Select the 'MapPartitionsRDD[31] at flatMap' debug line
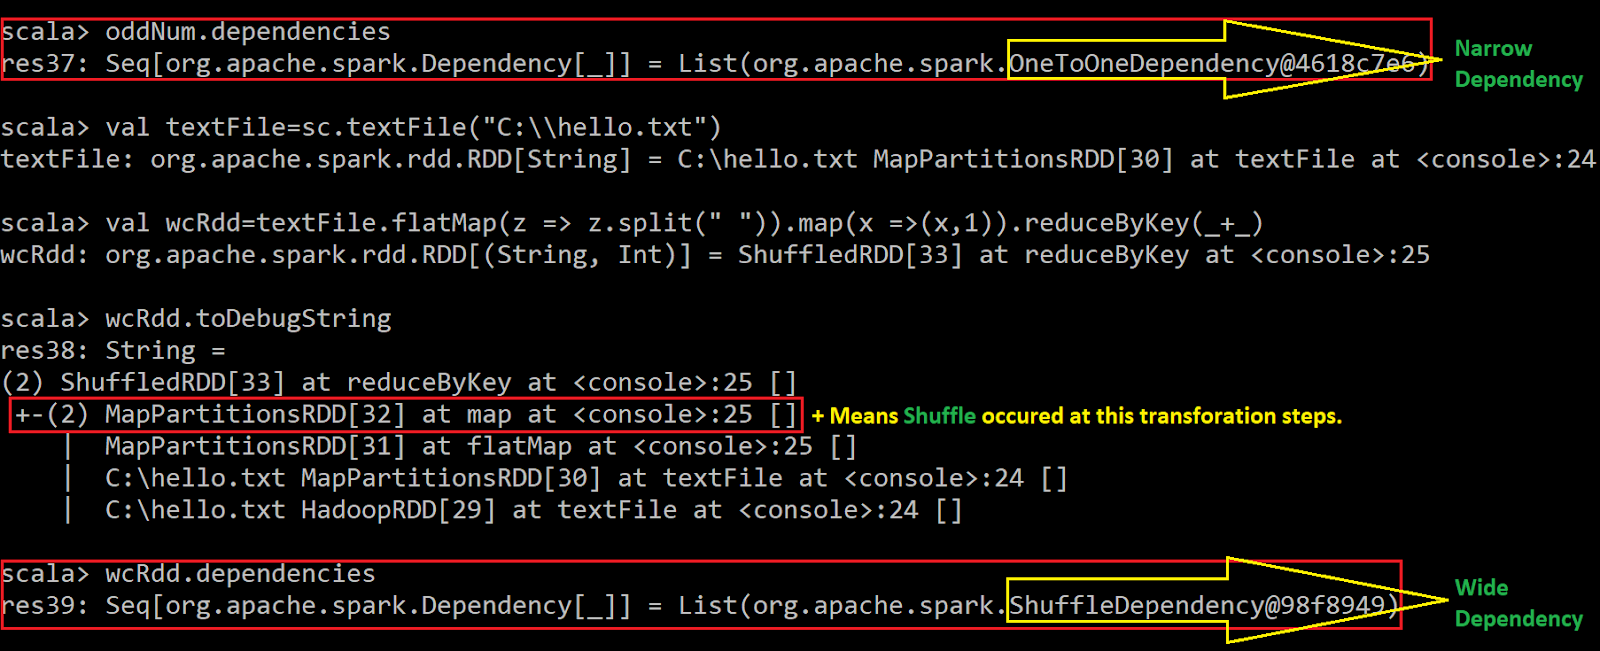This screenshot has height=651, width=1600. point(459,447)
